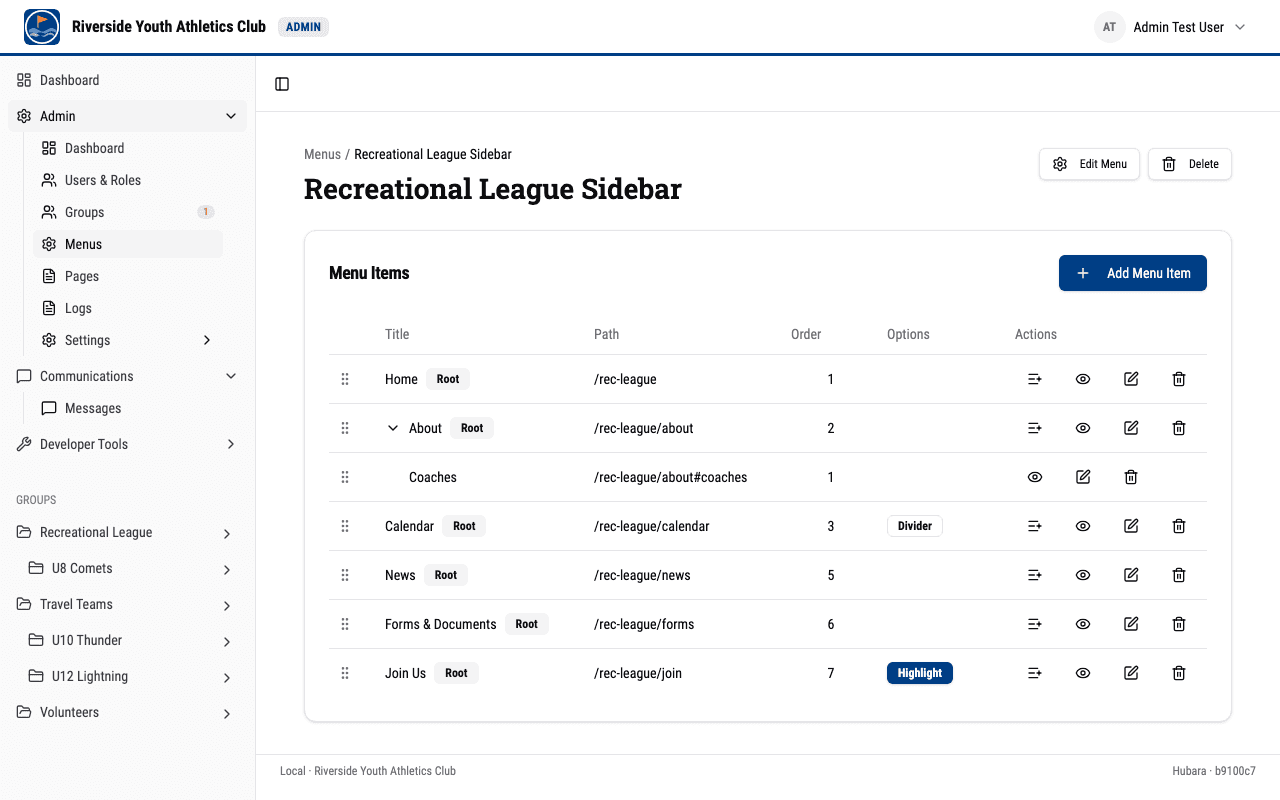Click the Edit Menu button

coord(1090,164)
